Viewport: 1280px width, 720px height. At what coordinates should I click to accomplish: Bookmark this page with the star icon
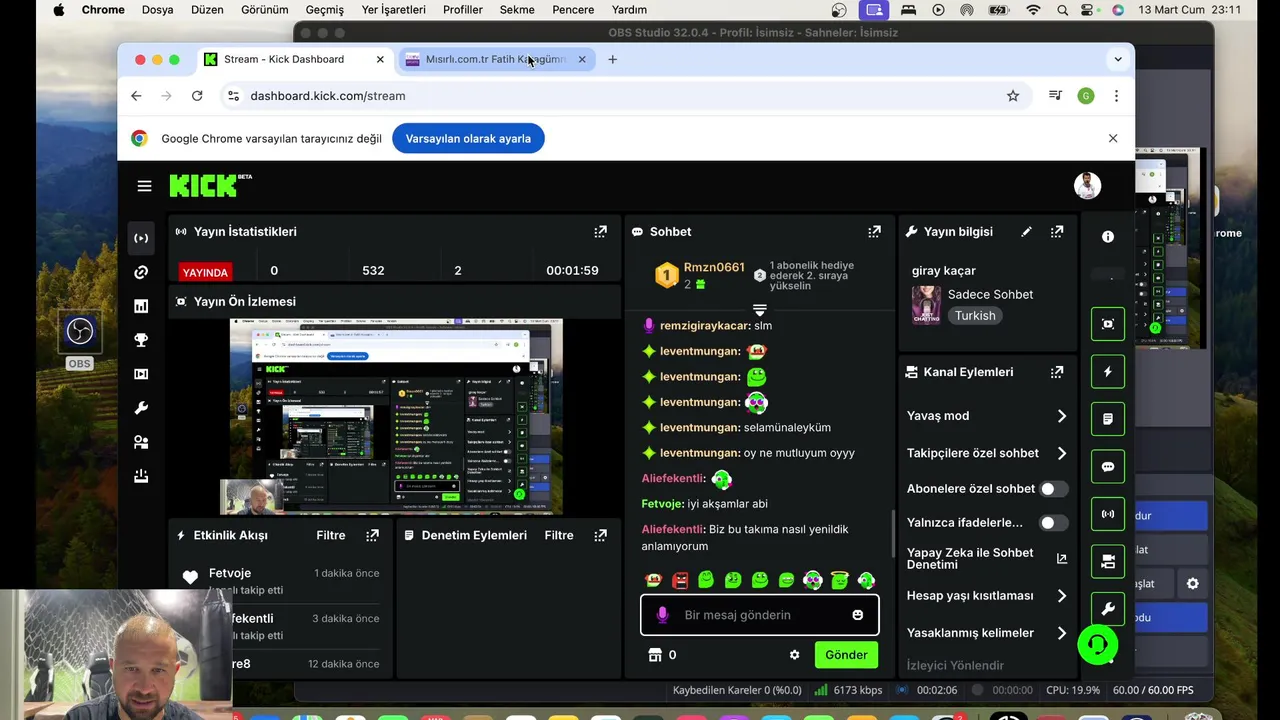tap(1013, 96)
